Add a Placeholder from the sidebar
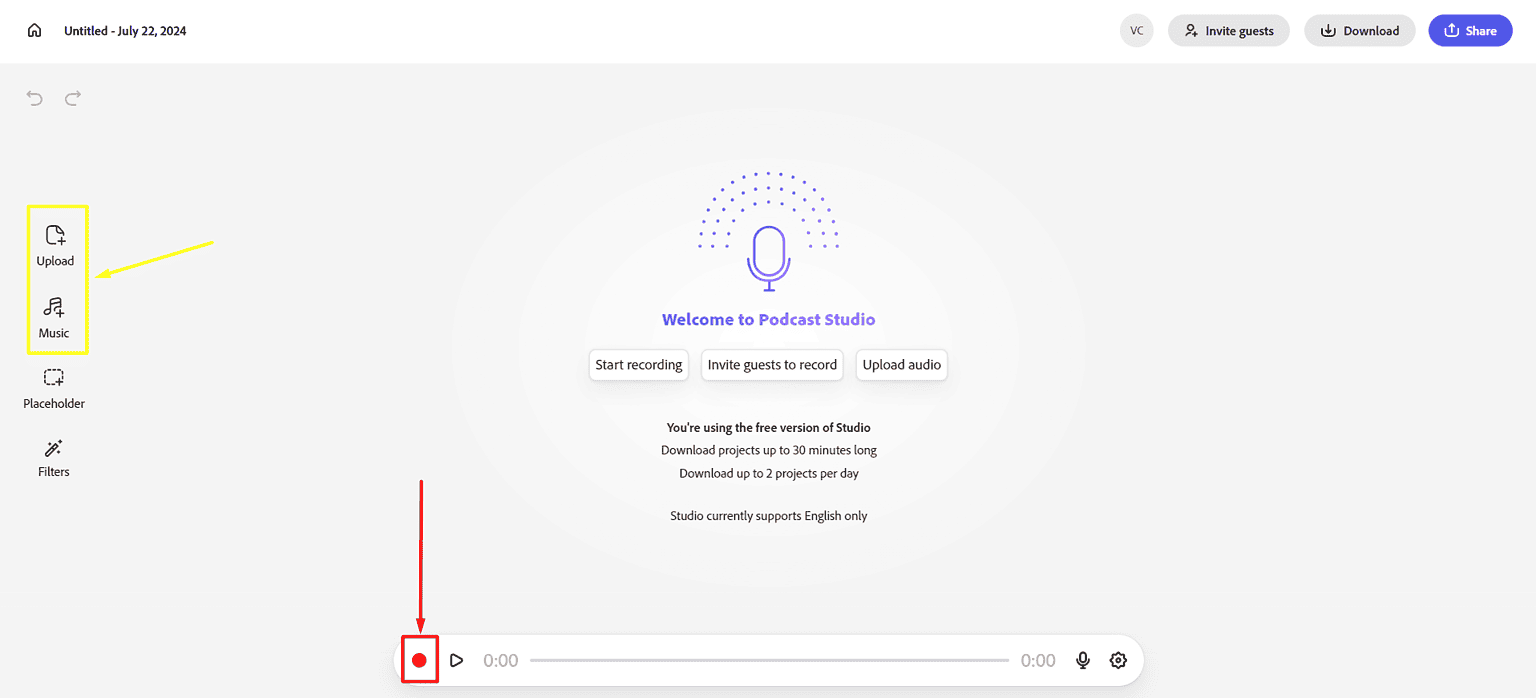The image size is (1536, 698). (54, 389)
